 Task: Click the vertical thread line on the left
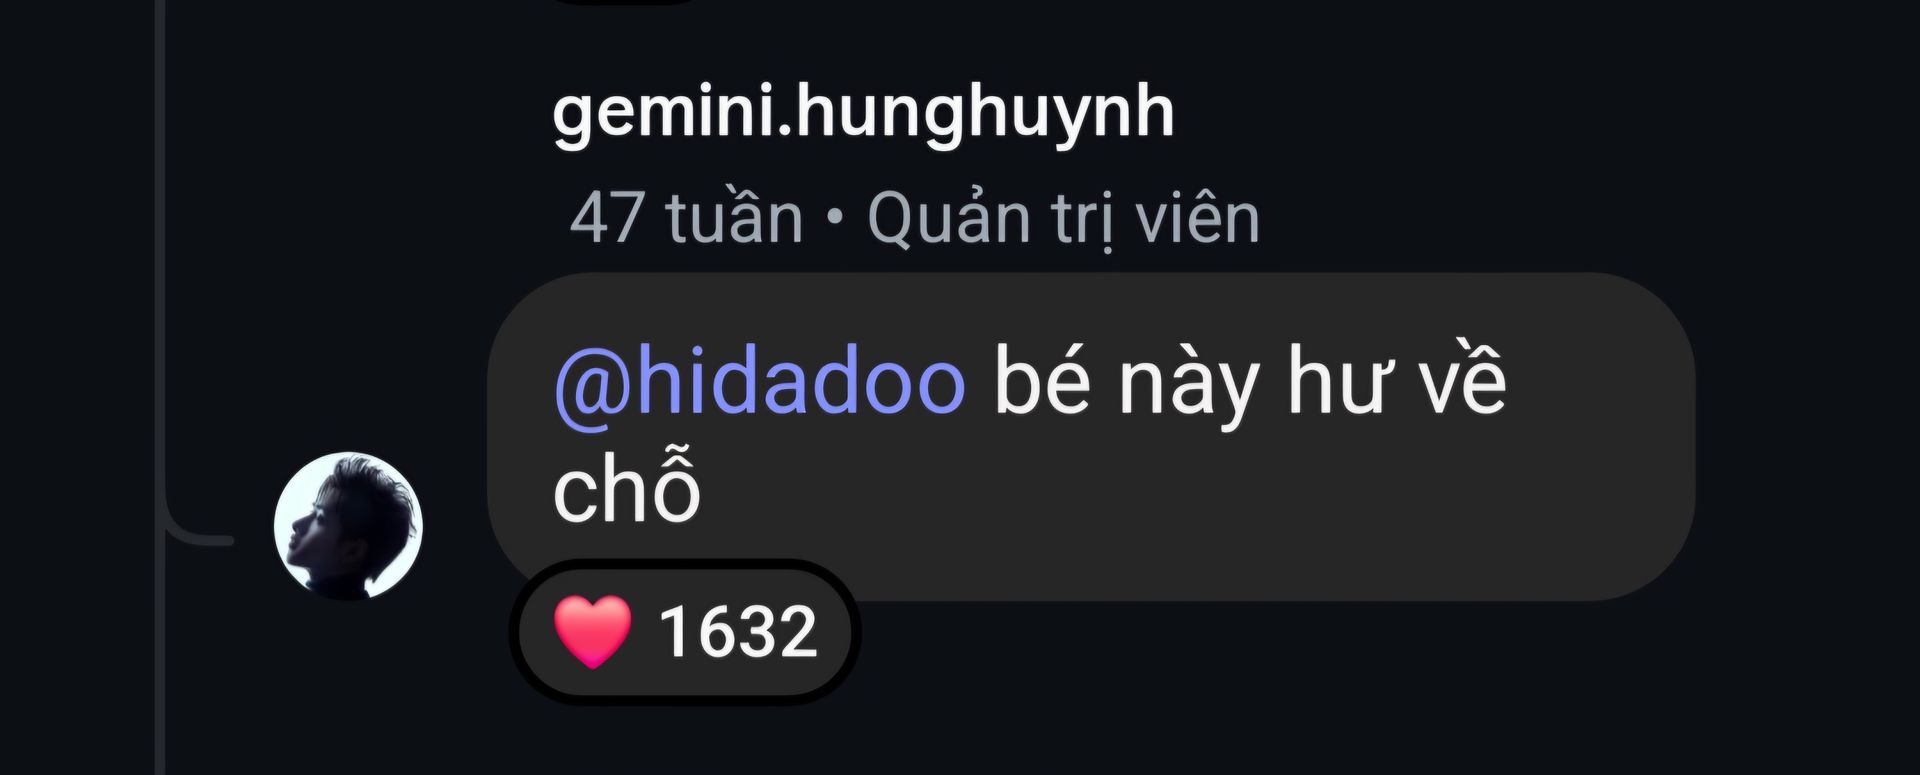click(x=160, y=250)
